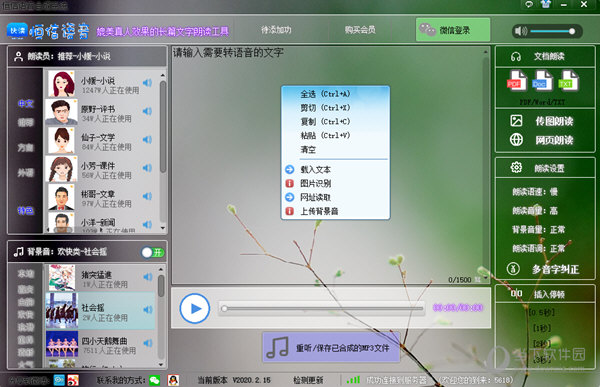The width and height of the screenshot is (600, 387).
Task: Click 朗读音量: 高 setting
Action: 535,211
